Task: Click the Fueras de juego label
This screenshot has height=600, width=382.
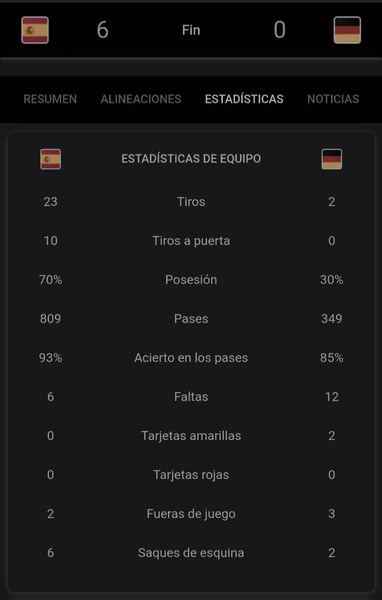Action: tap(191, 514)
